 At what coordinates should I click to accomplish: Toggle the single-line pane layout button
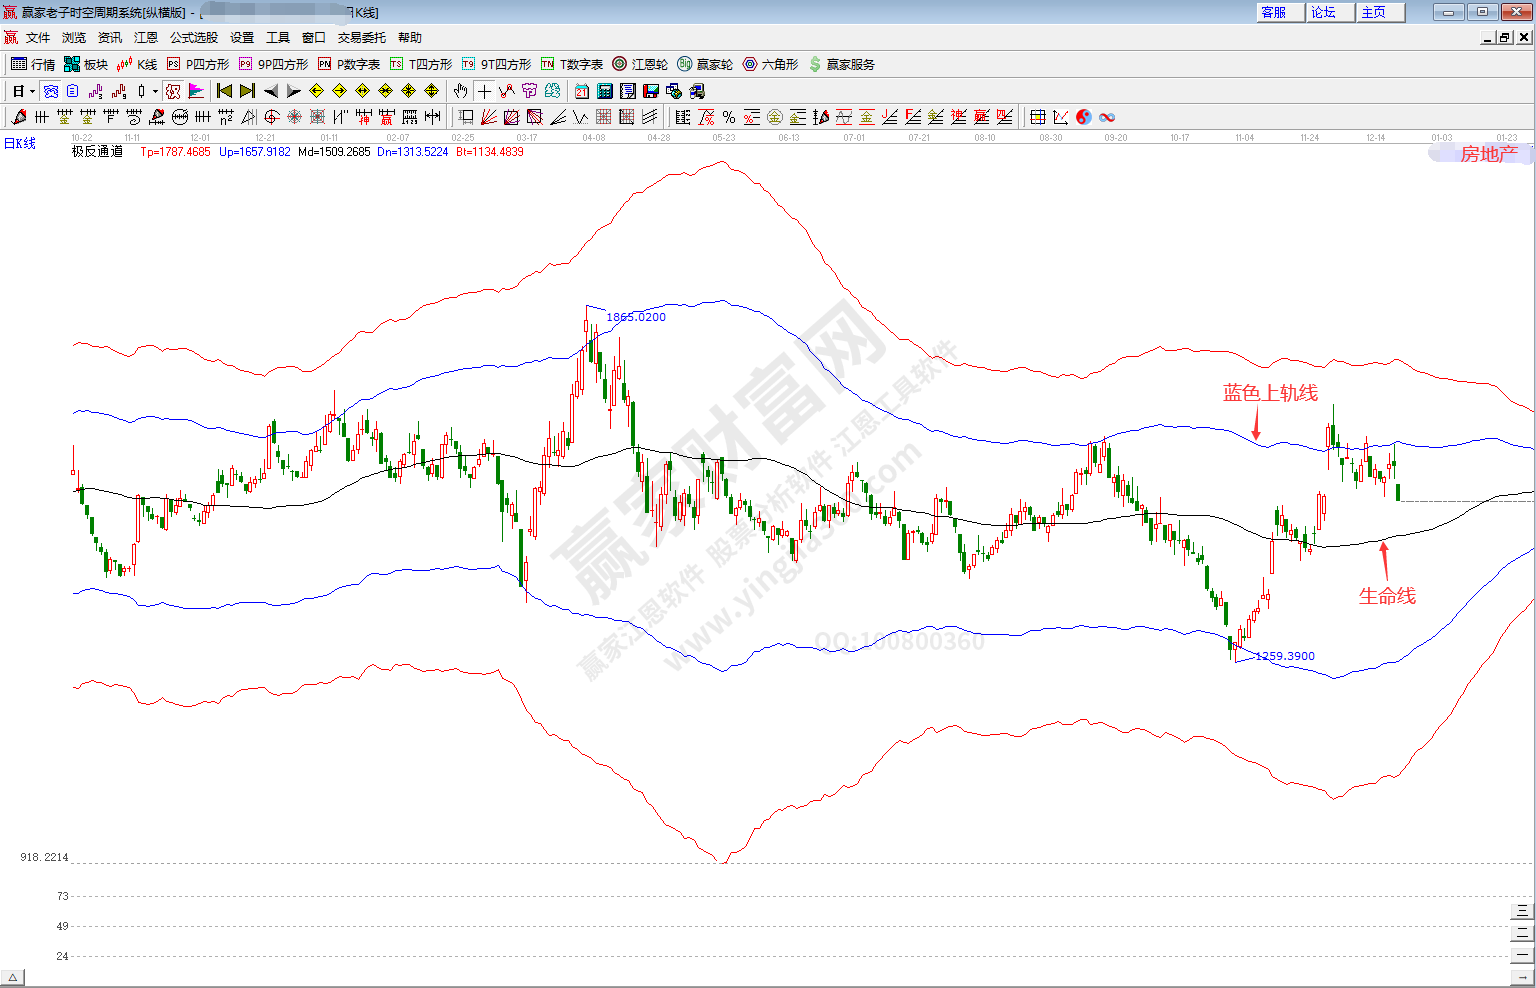[1522, 955]
